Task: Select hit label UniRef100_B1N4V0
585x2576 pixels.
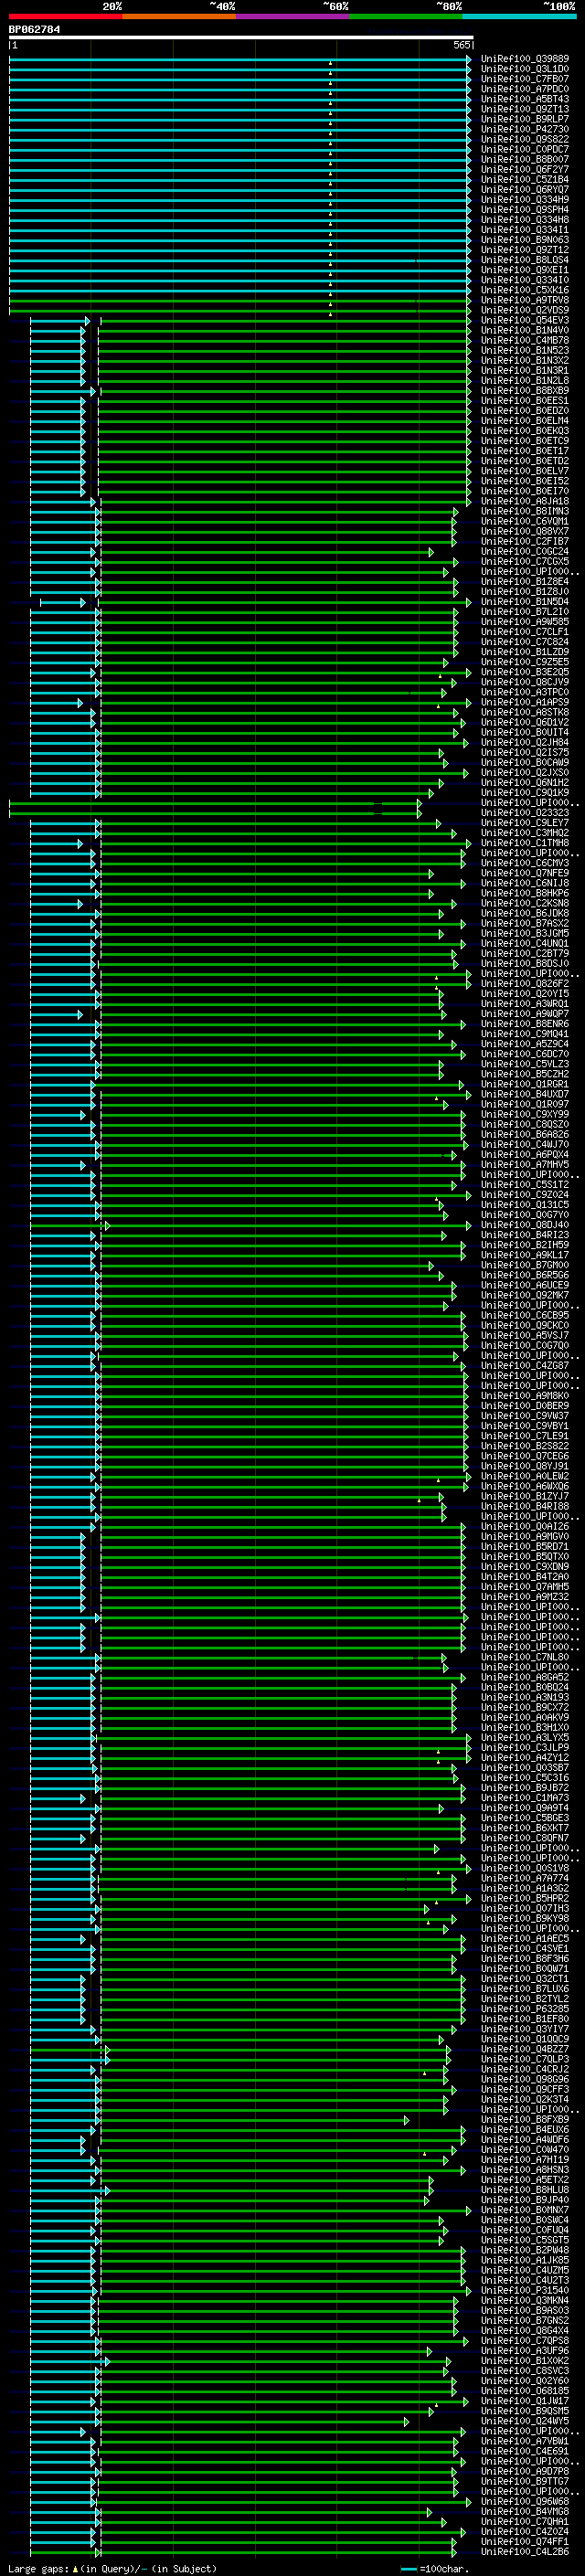Action: 524,330
